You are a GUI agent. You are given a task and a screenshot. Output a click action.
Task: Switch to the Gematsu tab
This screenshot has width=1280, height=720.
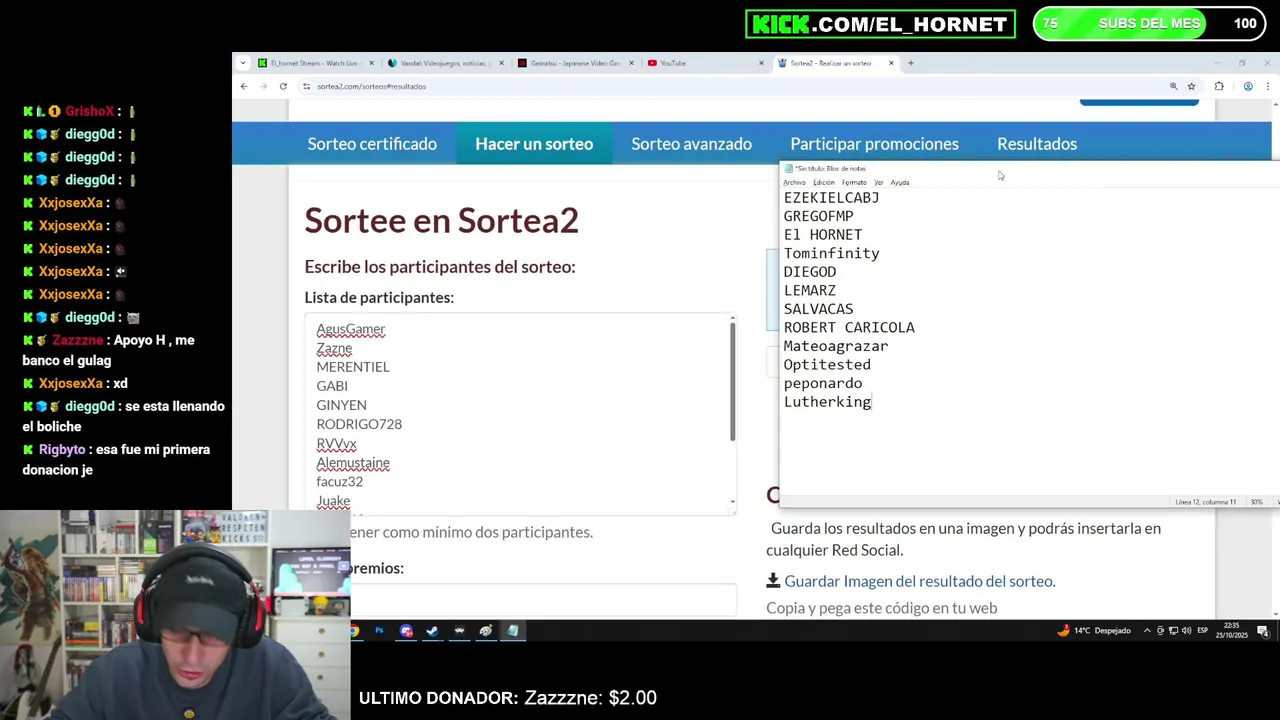[x=575, y=63]
